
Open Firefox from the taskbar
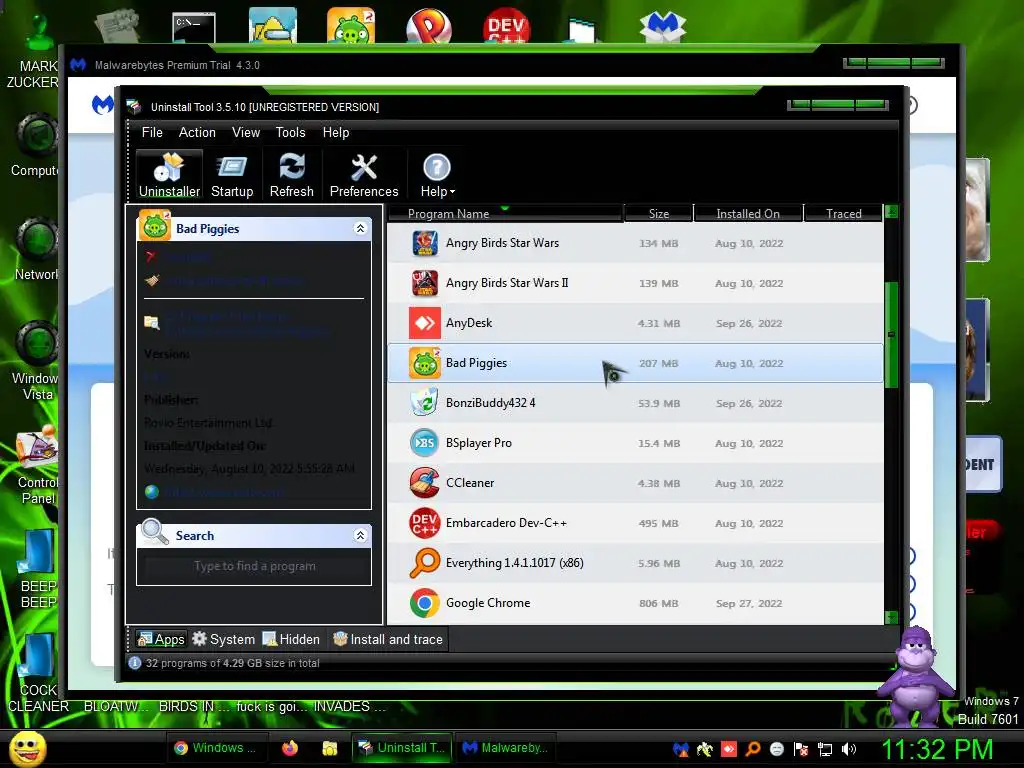point(290,748)
